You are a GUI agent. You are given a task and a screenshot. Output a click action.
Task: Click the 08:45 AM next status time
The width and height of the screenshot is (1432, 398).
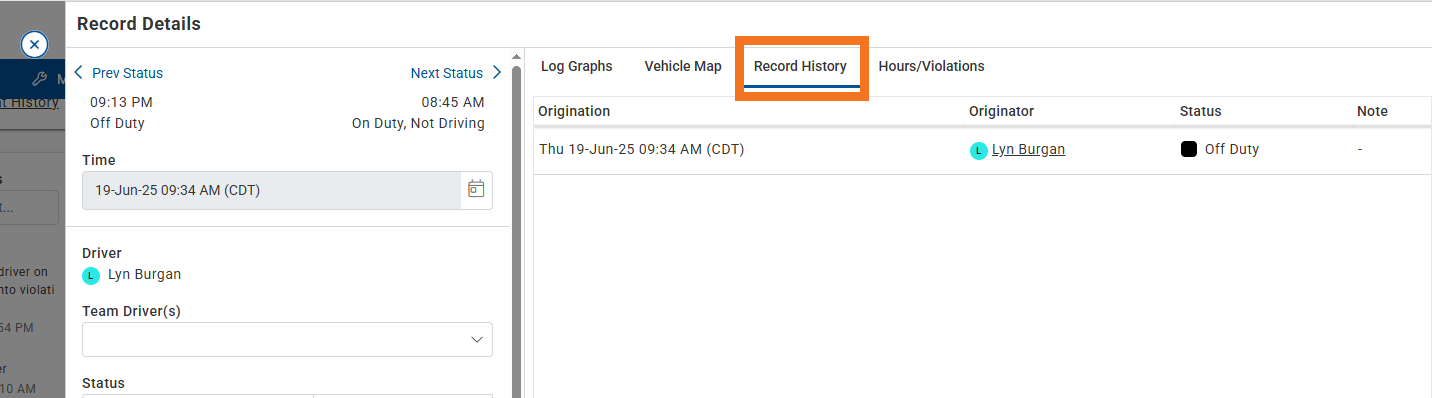[453, 102]
